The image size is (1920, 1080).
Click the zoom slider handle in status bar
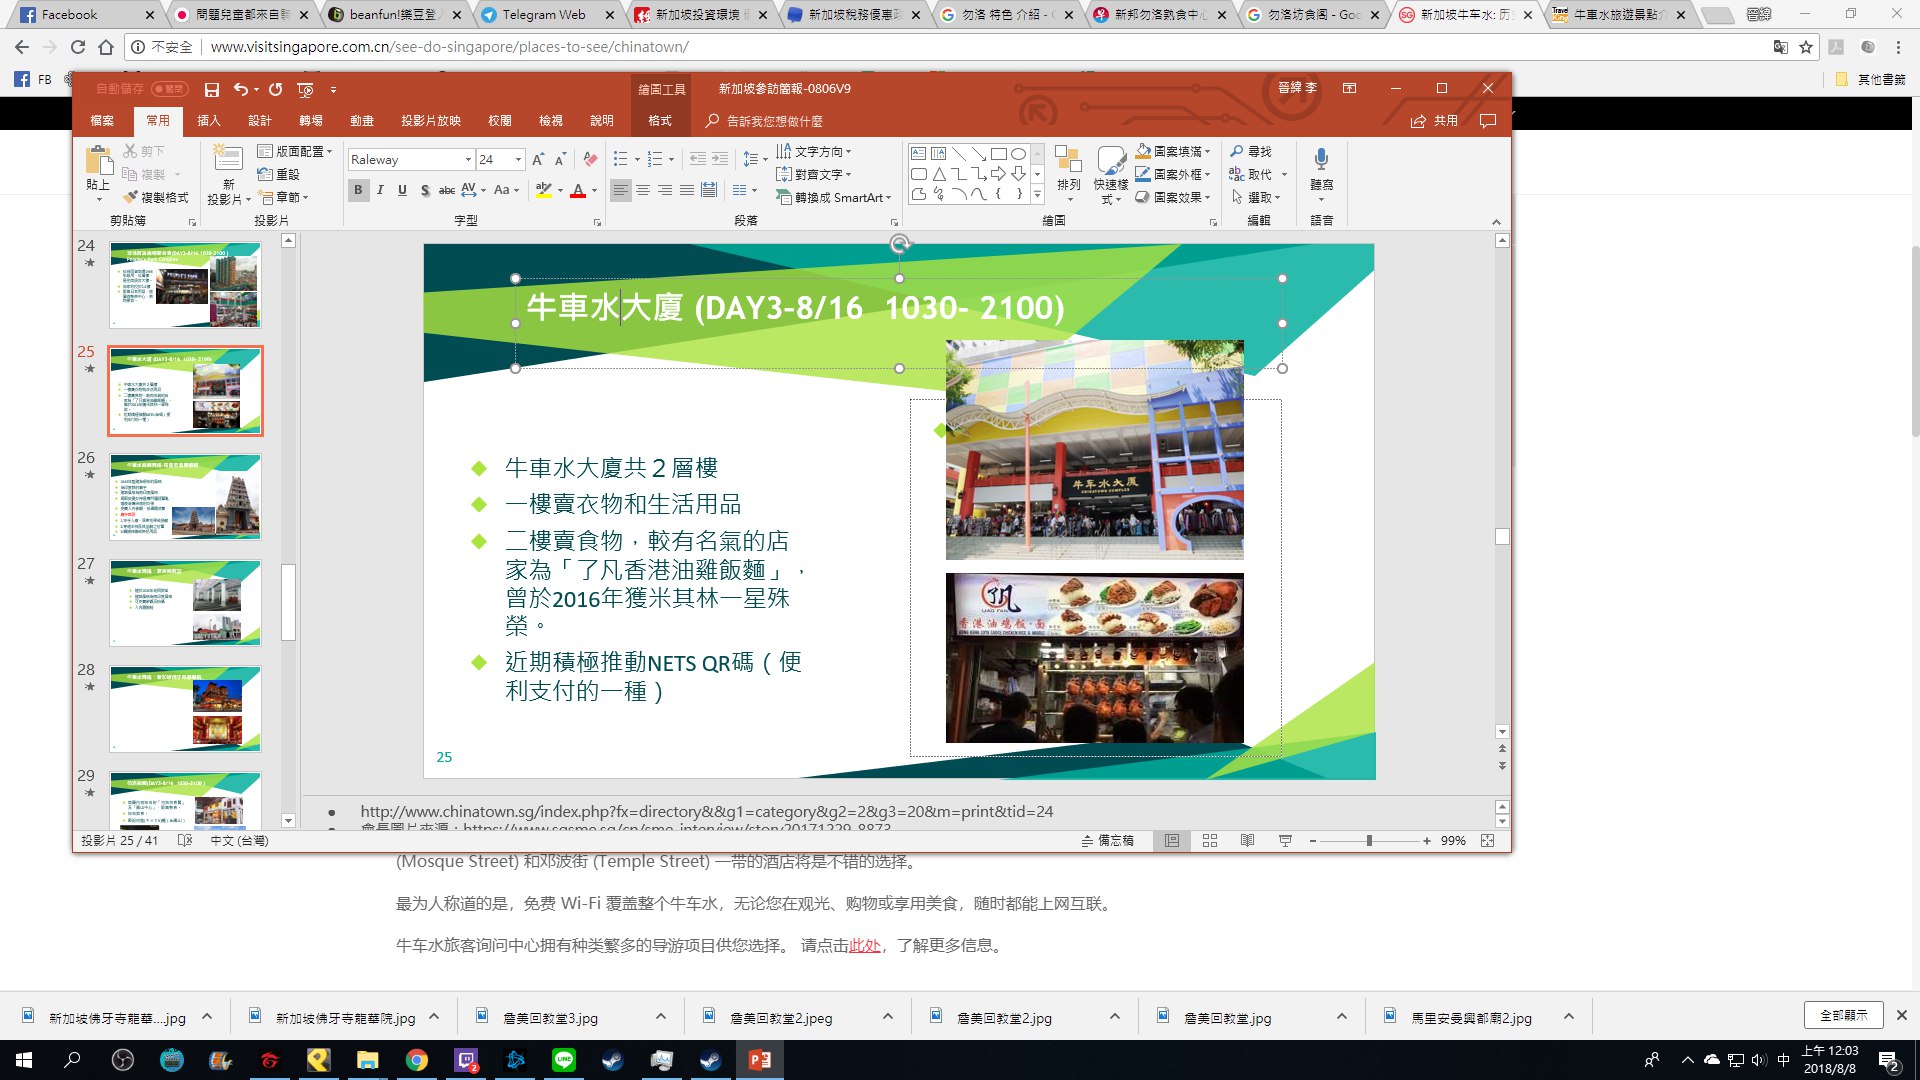[x=1369, y=841]
